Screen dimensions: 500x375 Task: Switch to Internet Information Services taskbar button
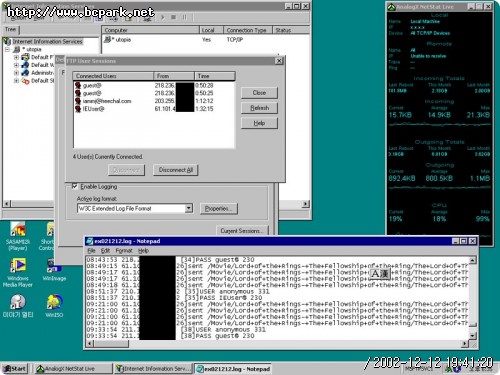(153, 369)
